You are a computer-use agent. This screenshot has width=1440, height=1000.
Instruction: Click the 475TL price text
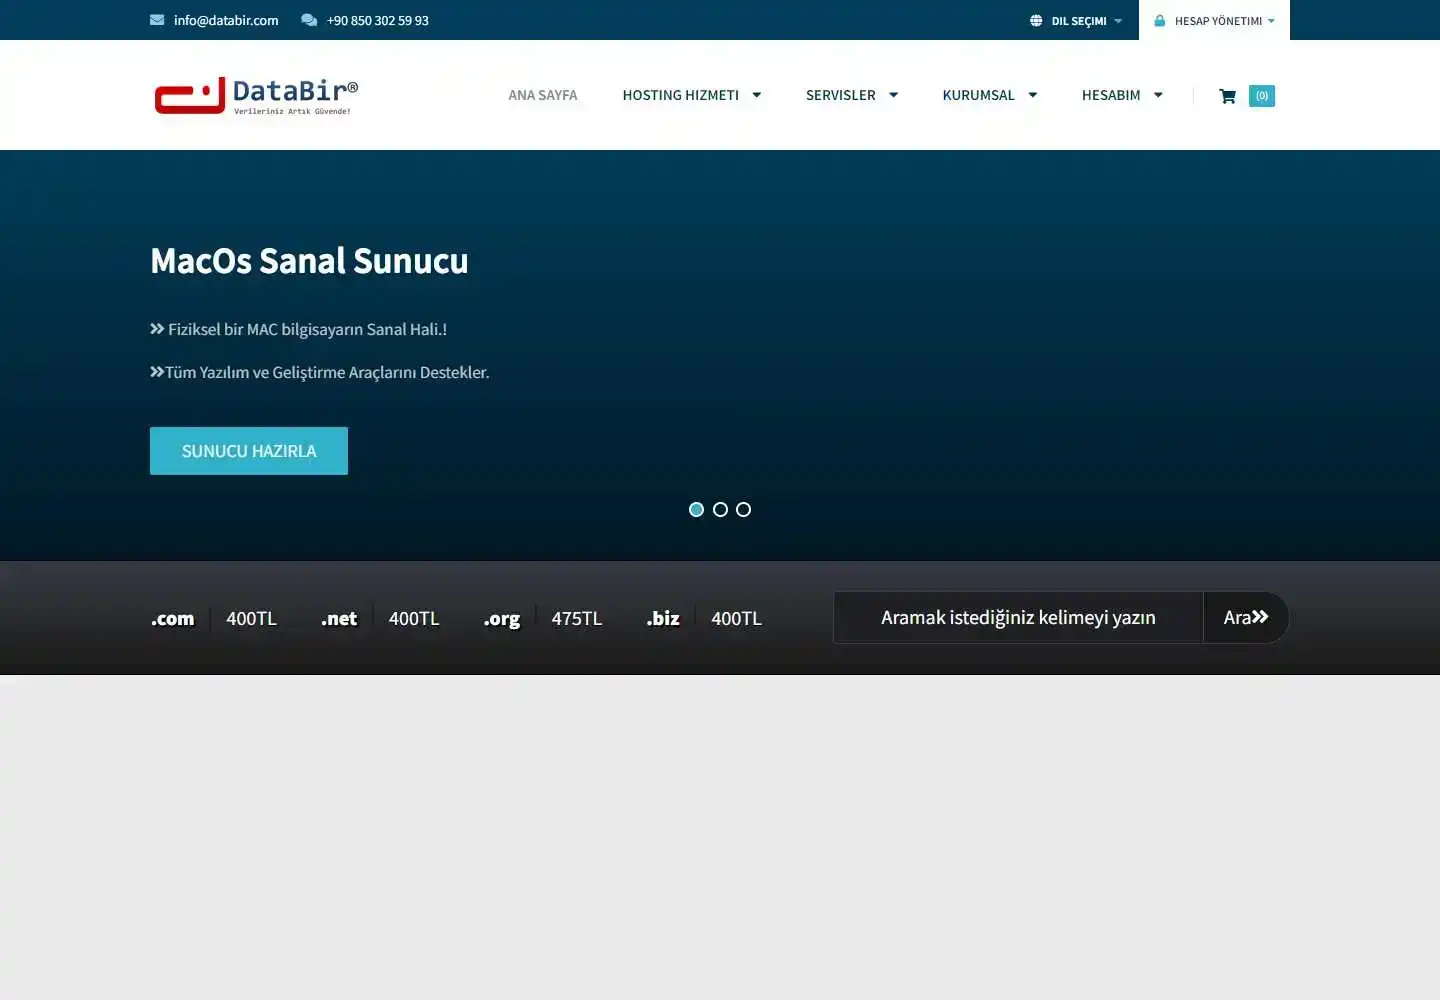coord(577,618)
